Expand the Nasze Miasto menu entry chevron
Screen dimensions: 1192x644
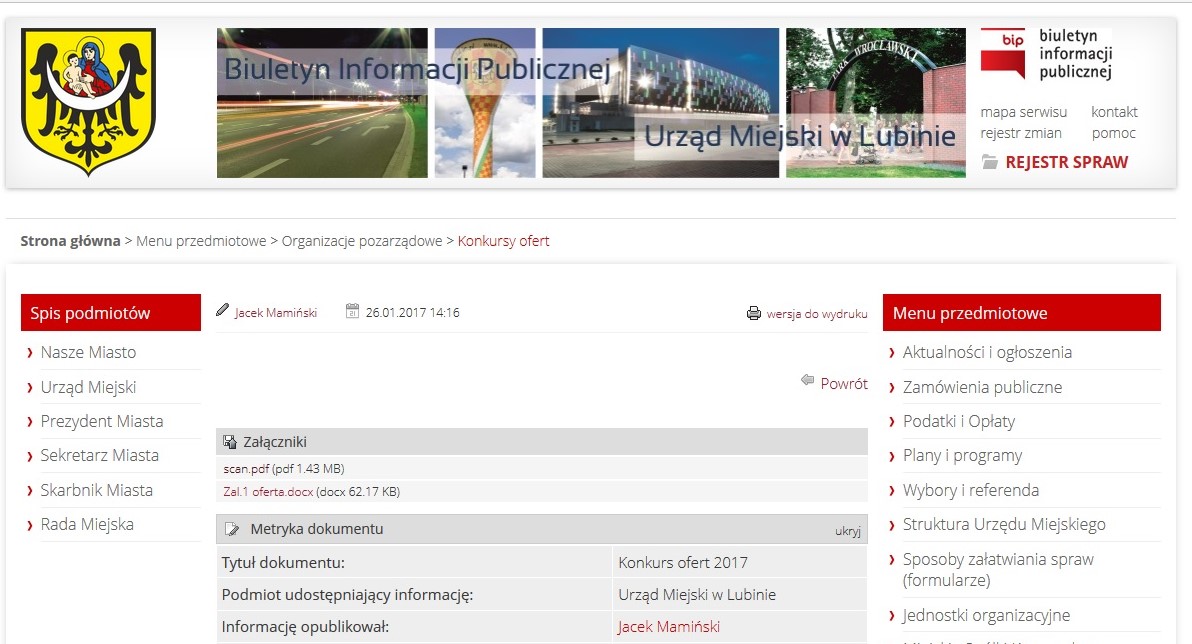coord(31,352)
